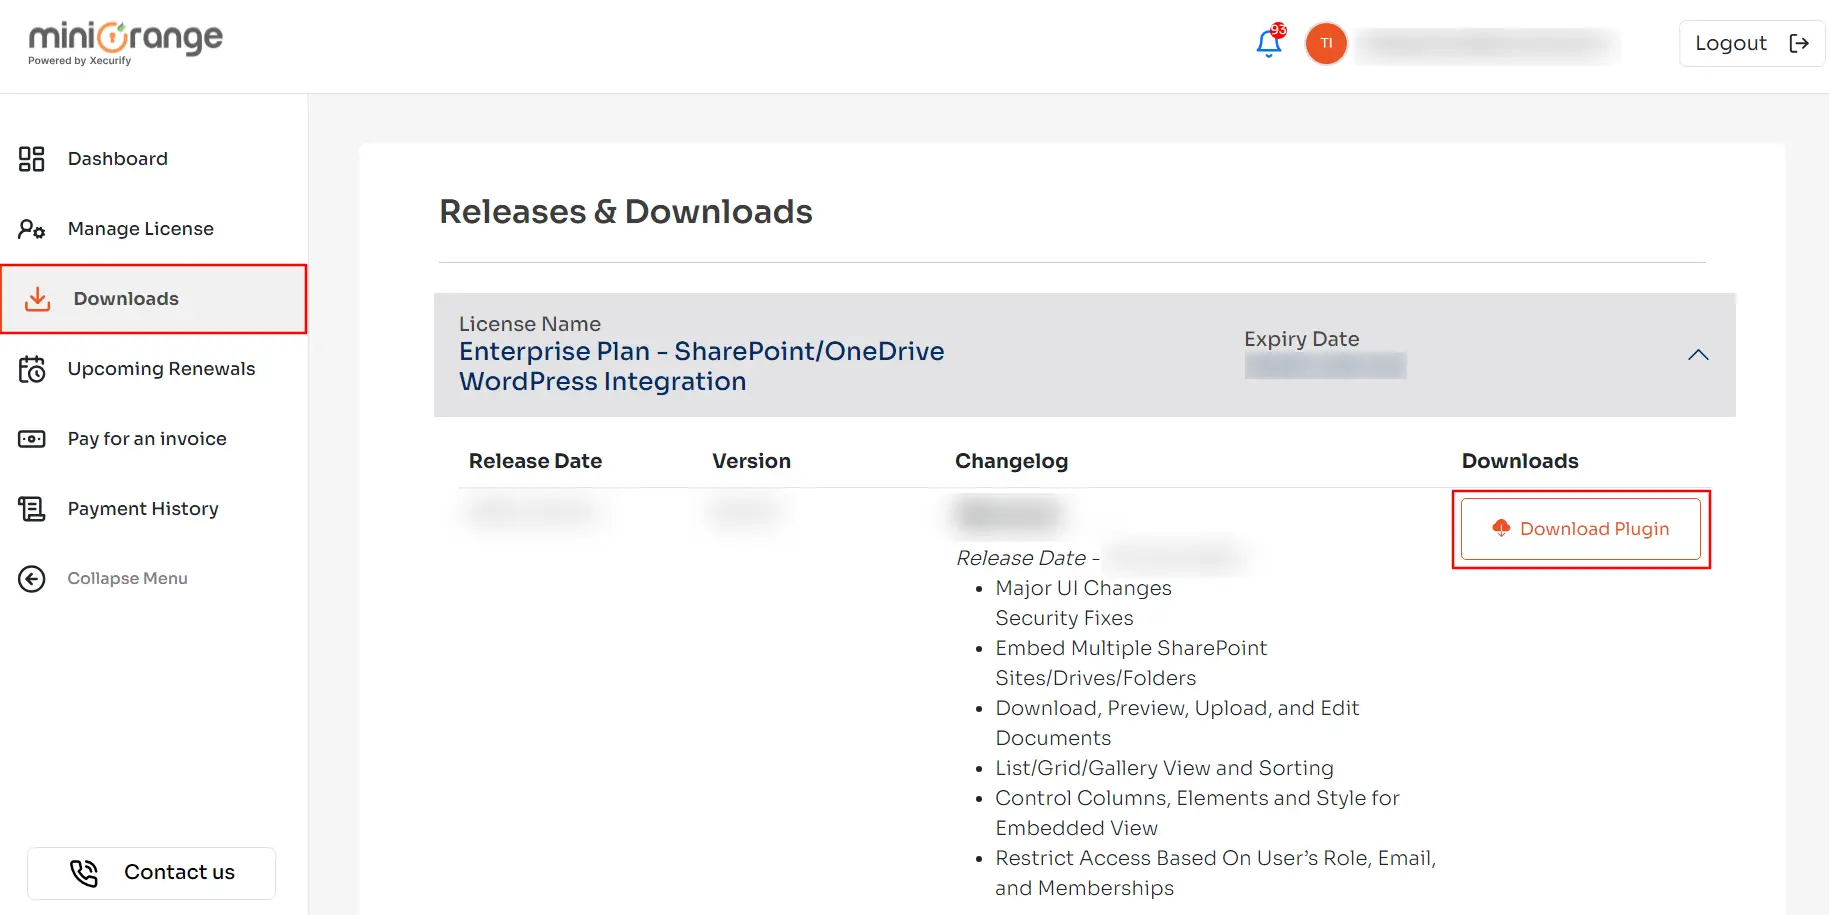Click the Changelog column header
This screenshot has height=915, width=1829.
pos(1011,461)
